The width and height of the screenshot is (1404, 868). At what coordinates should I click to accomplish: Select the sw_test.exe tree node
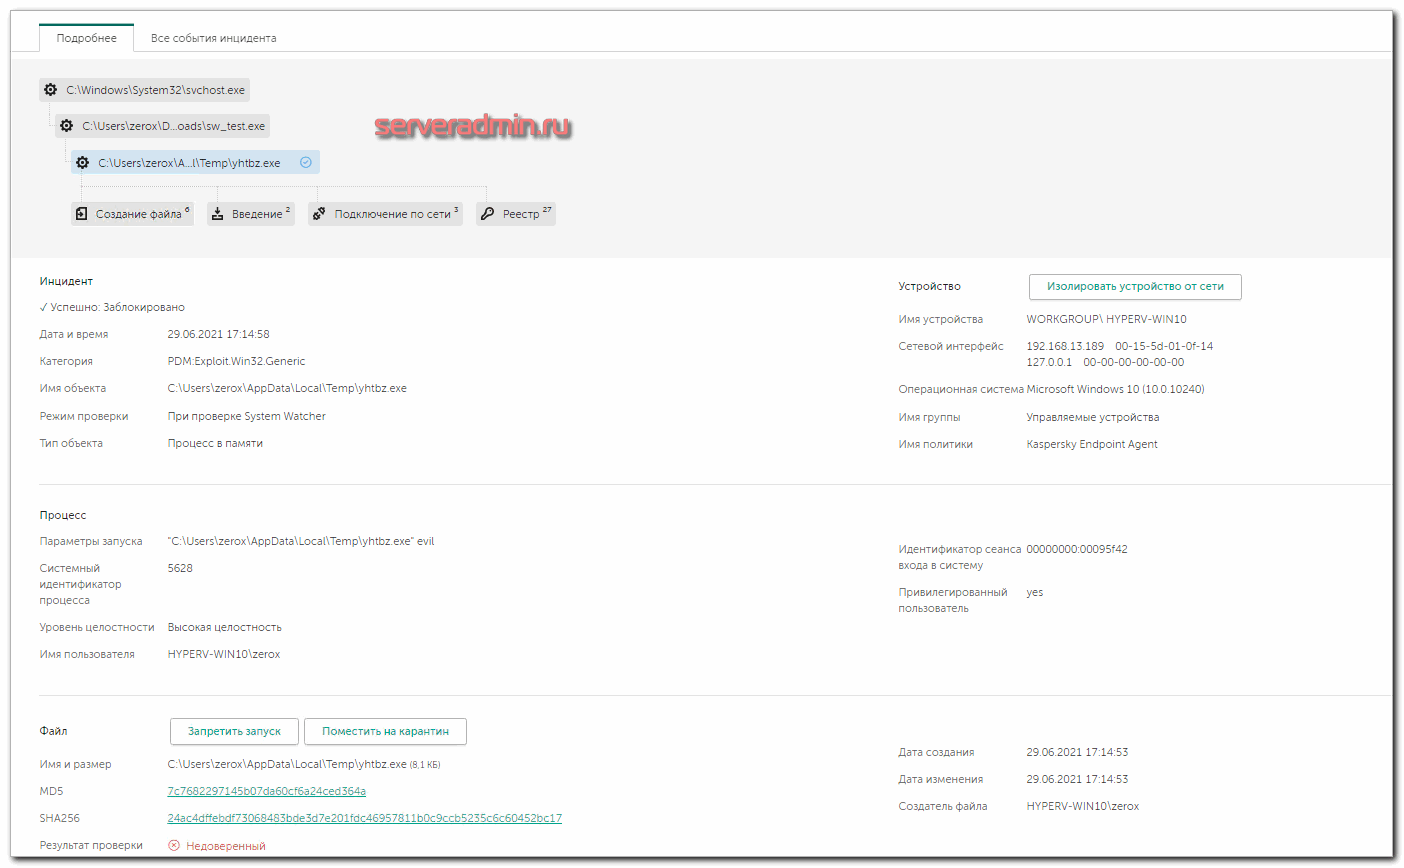coord(173,126)
